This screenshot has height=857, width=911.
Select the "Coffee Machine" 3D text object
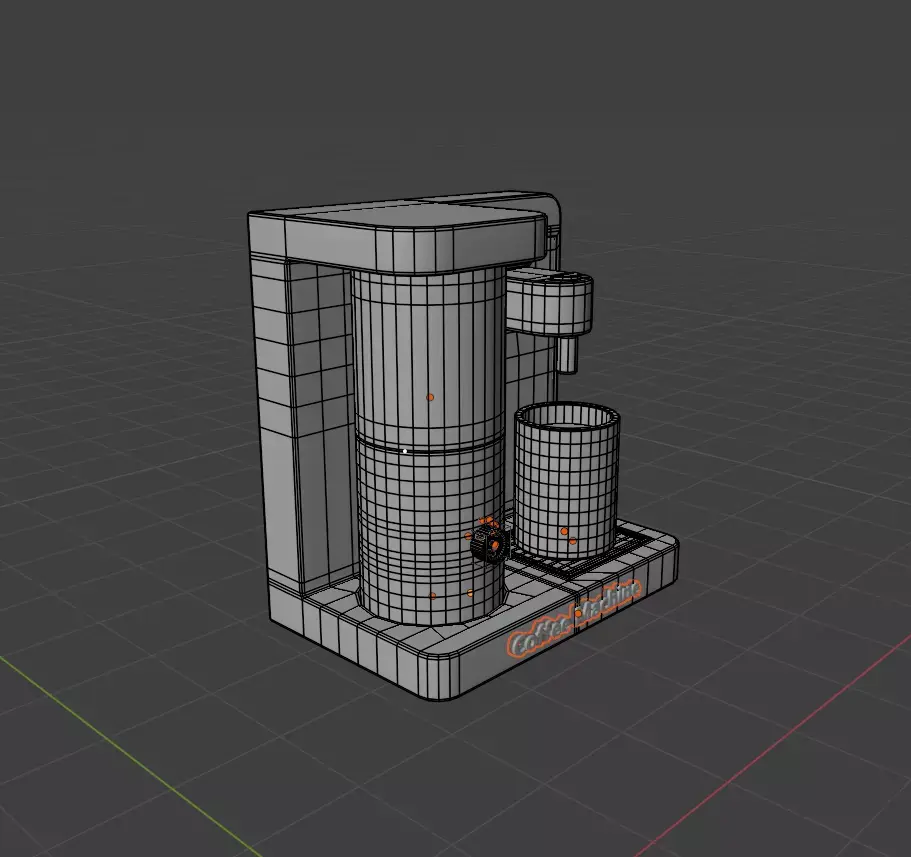(573, 618)
